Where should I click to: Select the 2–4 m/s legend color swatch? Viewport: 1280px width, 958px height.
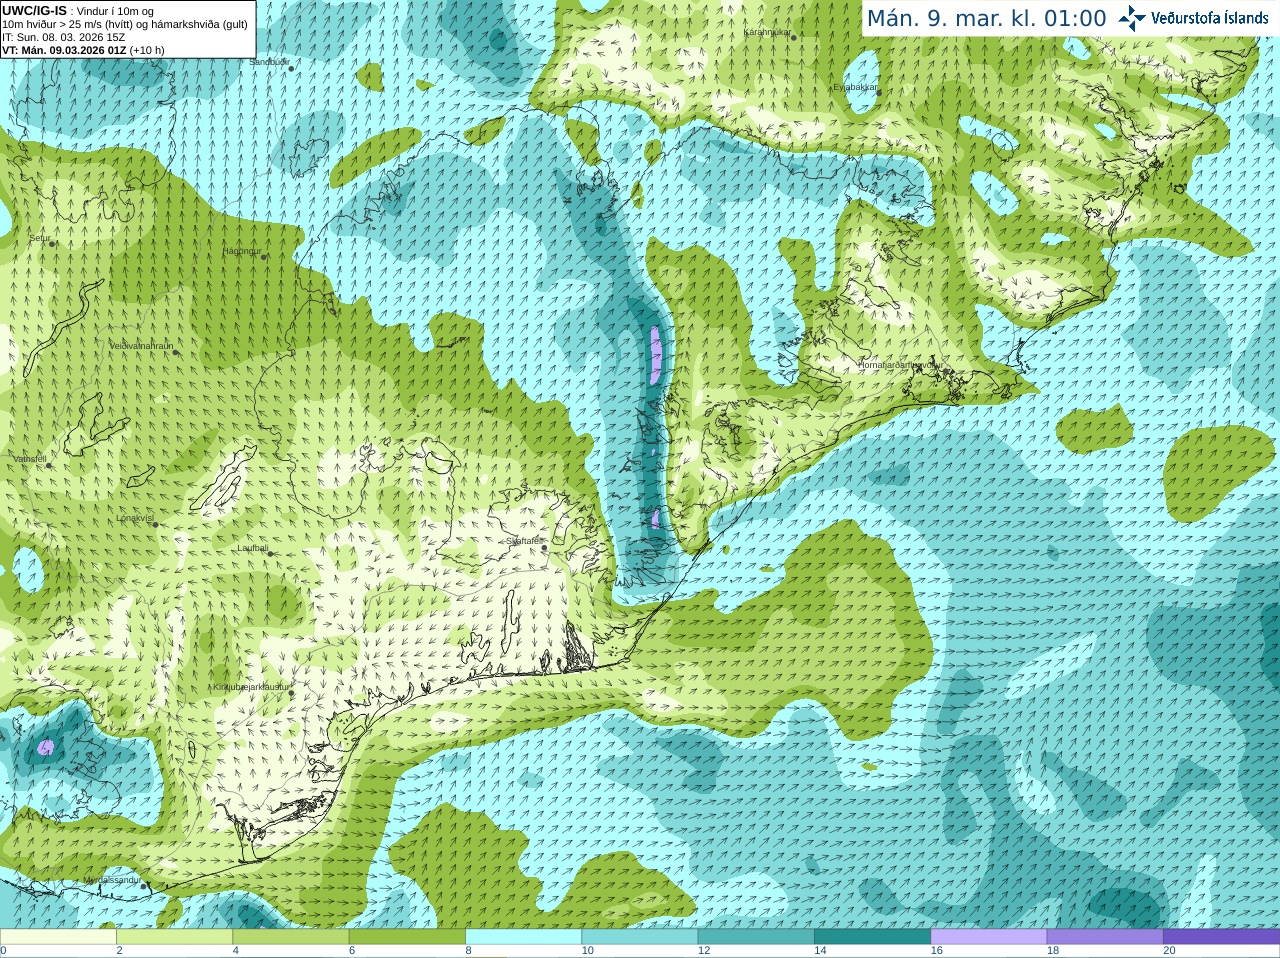(174, 937)
